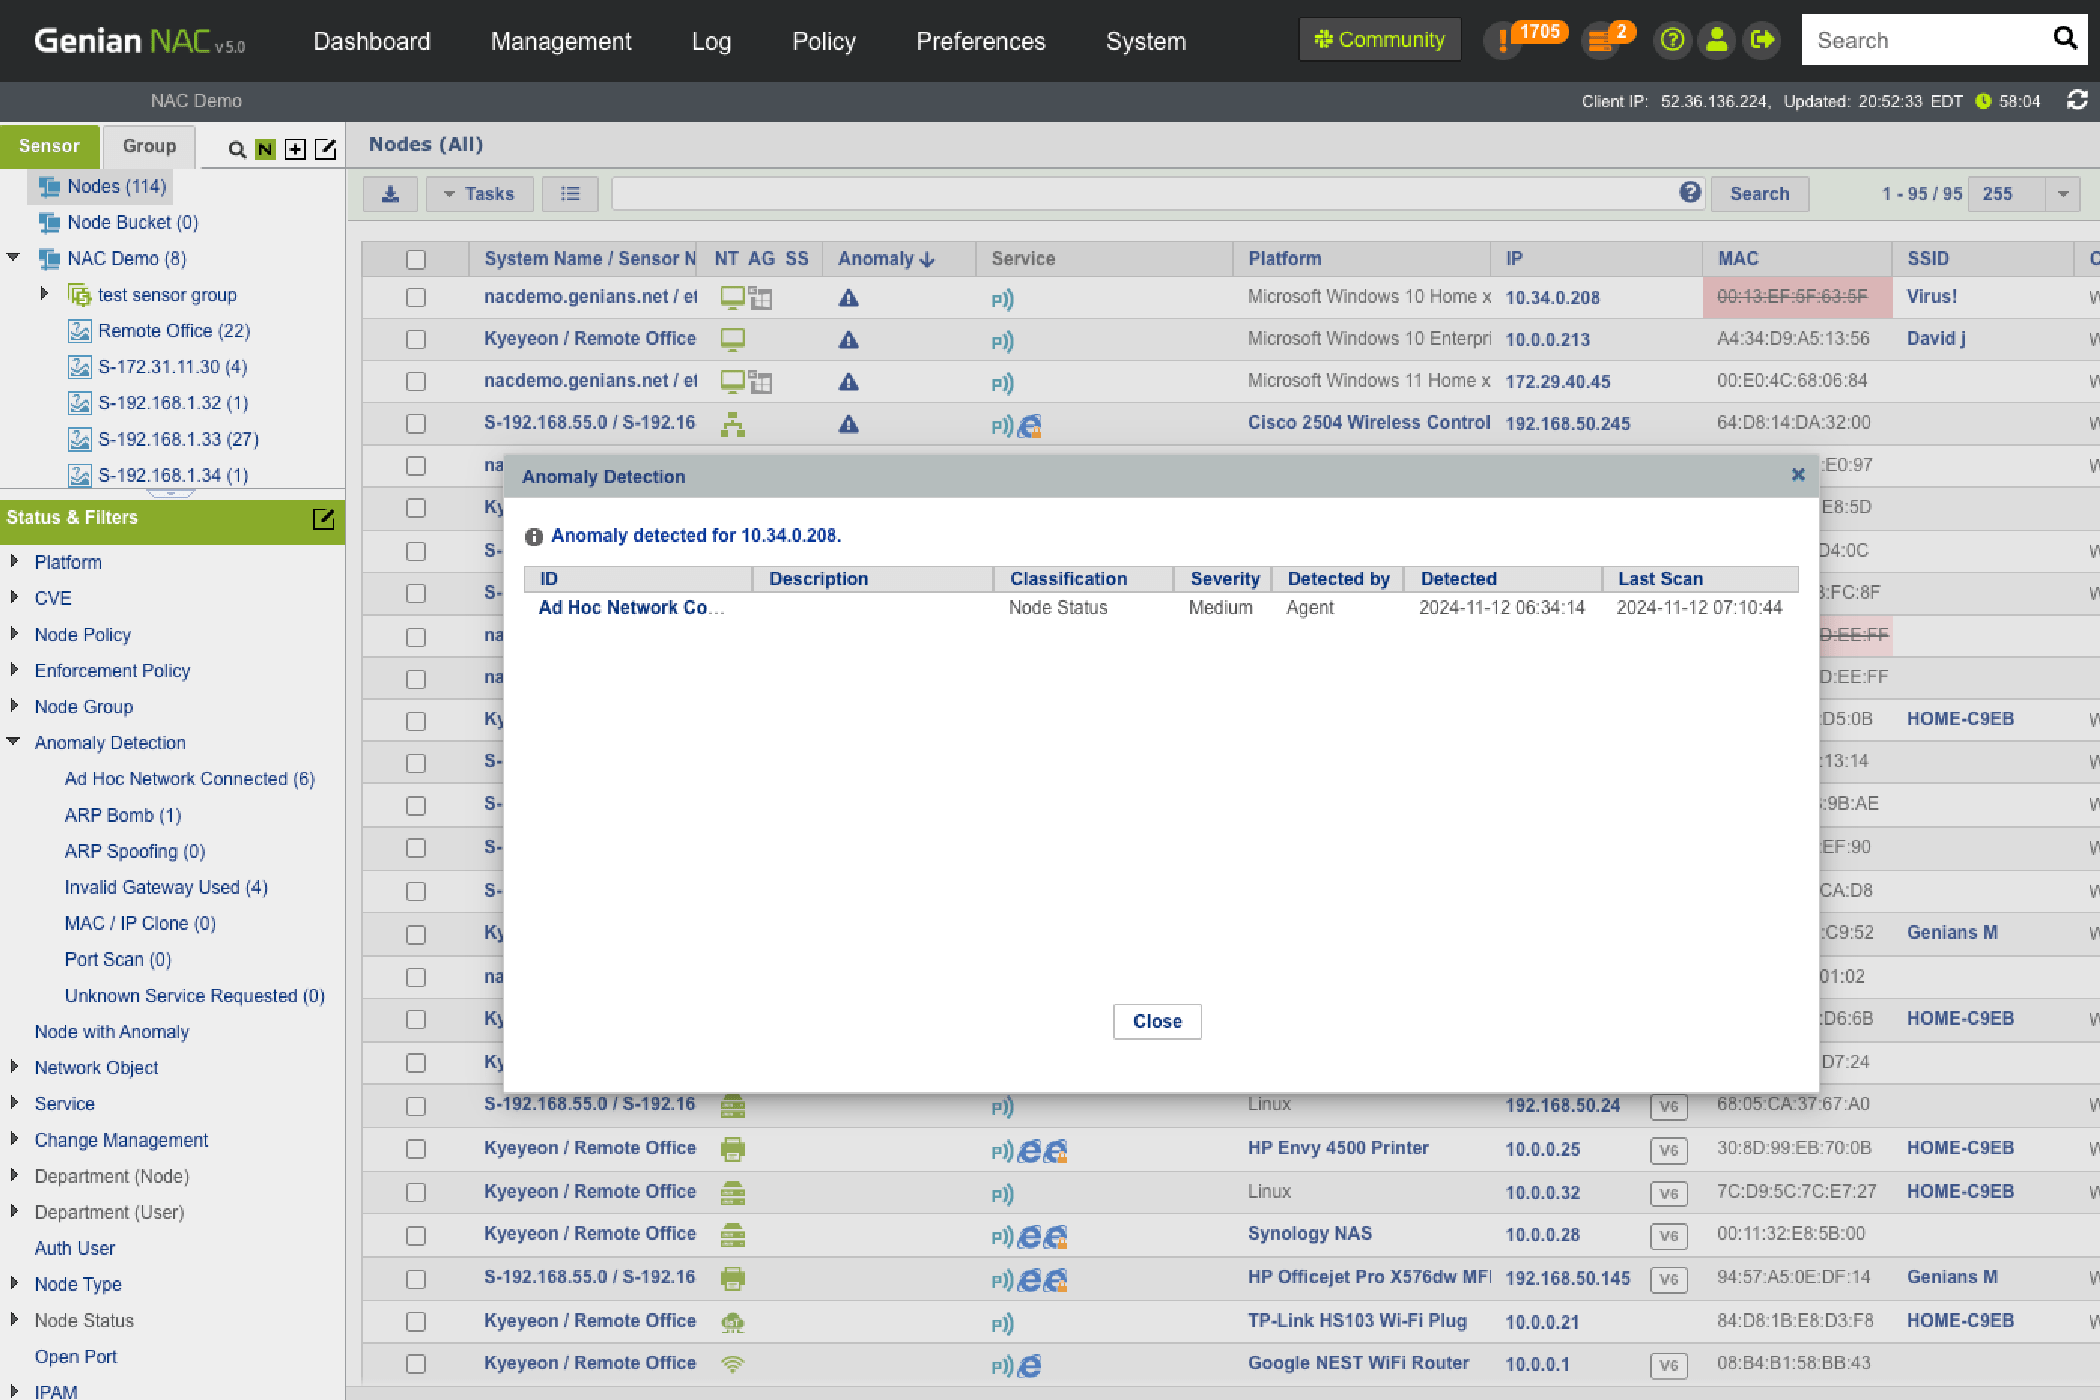Open the 255 page size dropdown arrow
This screenshot has height=1400, width=2100.
[2062, 194]
